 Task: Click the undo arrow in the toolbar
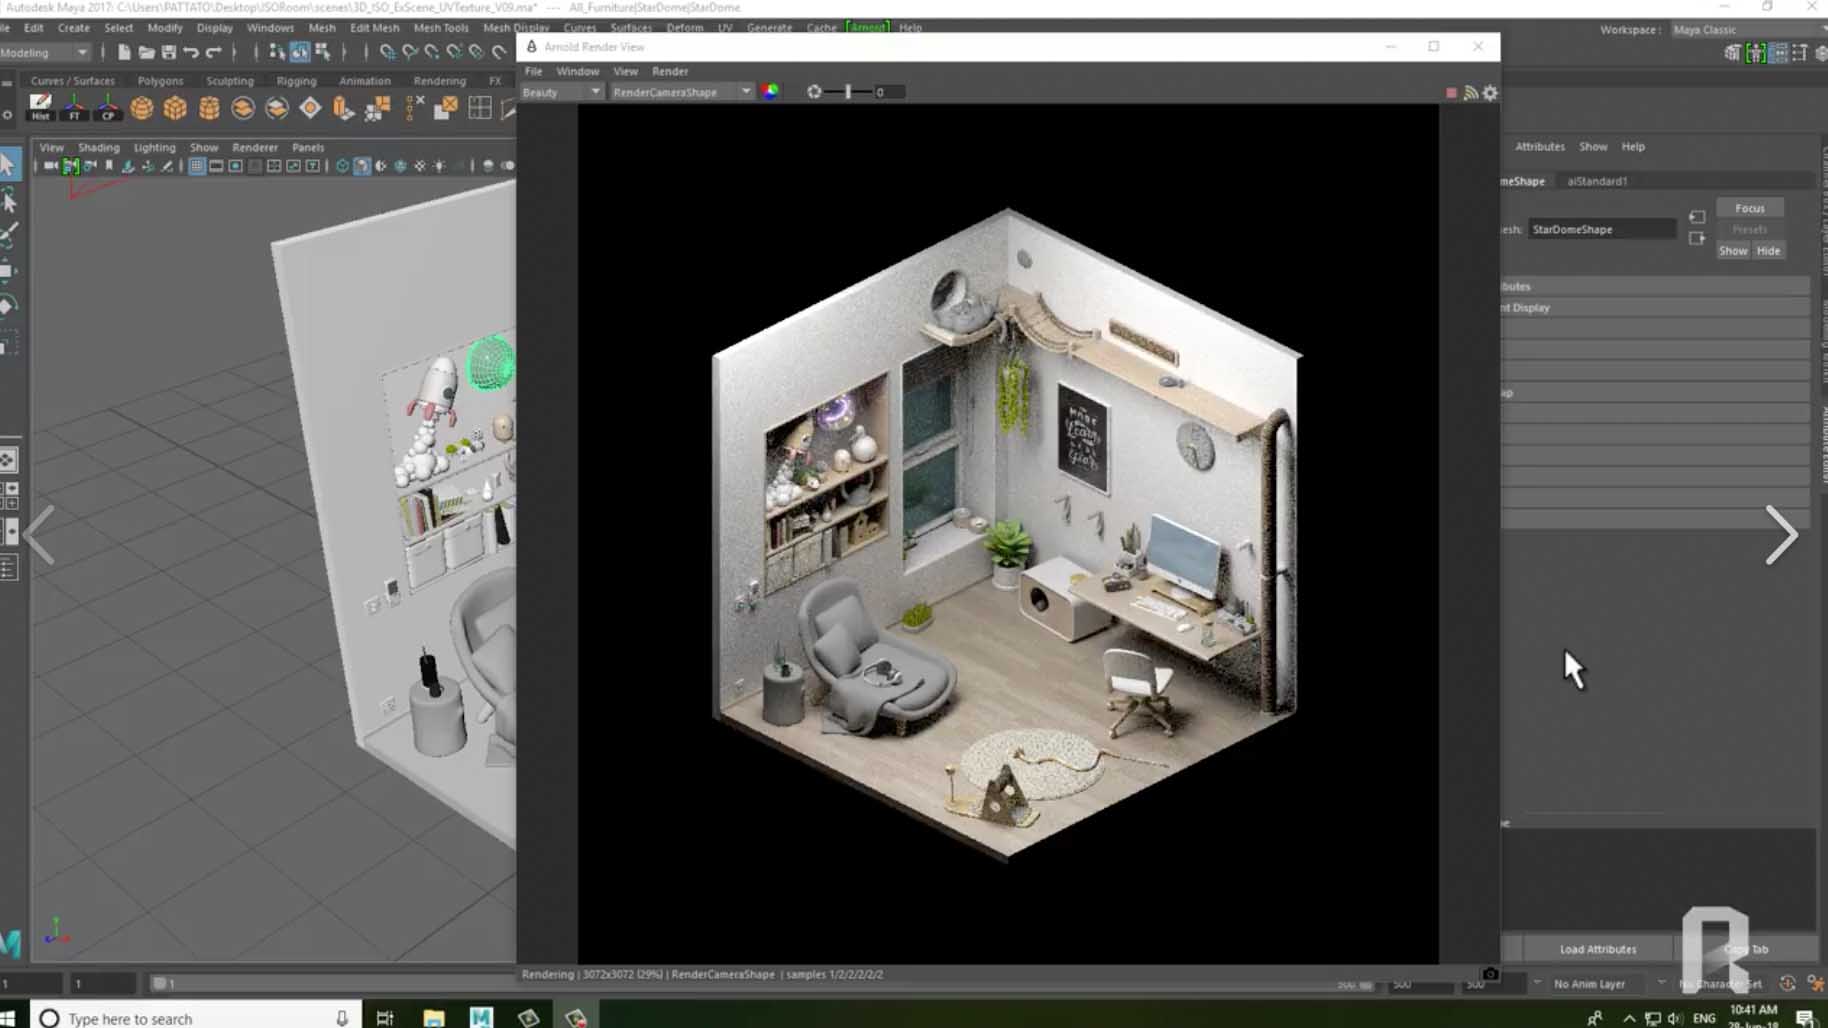tap(191, 52)
